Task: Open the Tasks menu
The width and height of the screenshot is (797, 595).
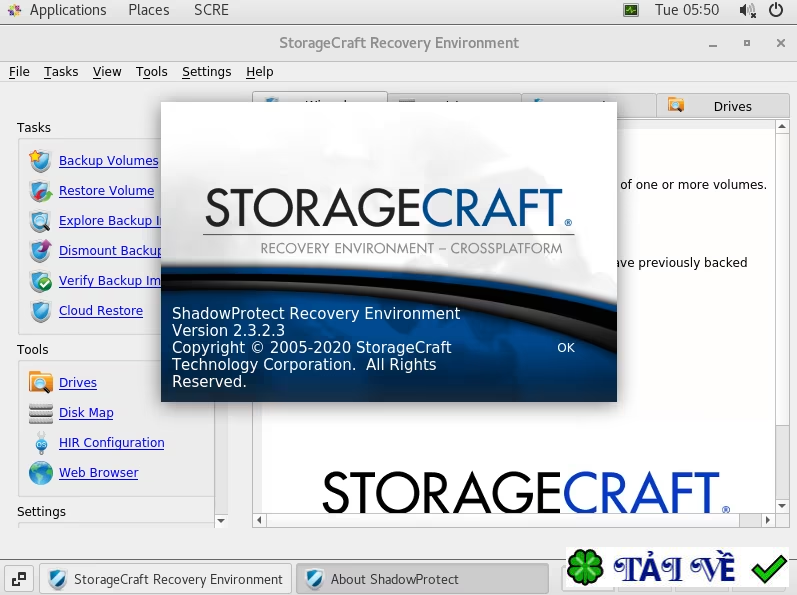Action: [x=61, y=72]
